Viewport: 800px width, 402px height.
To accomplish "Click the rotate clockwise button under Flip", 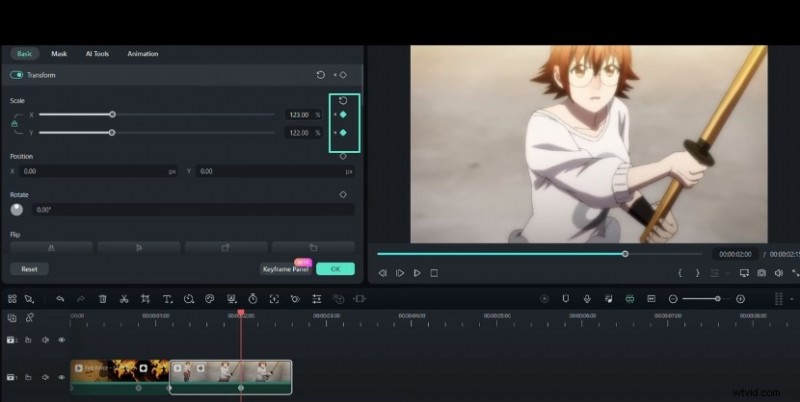I will [226, 247].
